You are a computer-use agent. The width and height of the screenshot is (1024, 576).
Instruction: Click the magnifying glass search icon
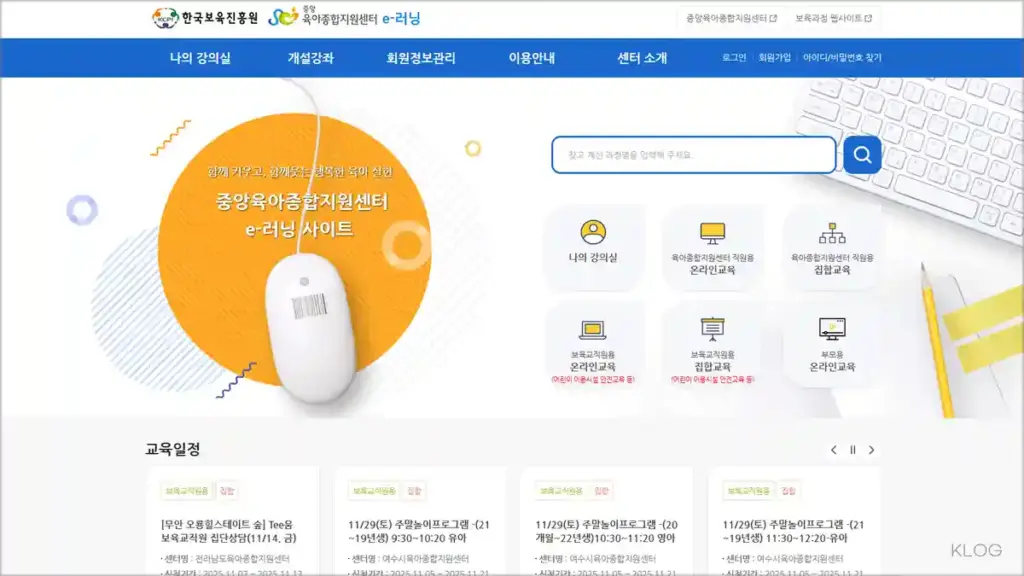click(860, 155)
